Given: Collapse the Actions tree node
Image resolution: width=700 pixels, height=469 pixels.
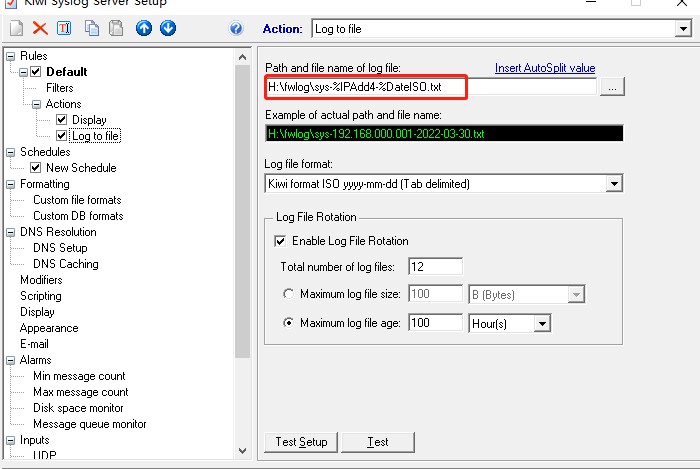Looking at the screenshot, I should 37,105.
